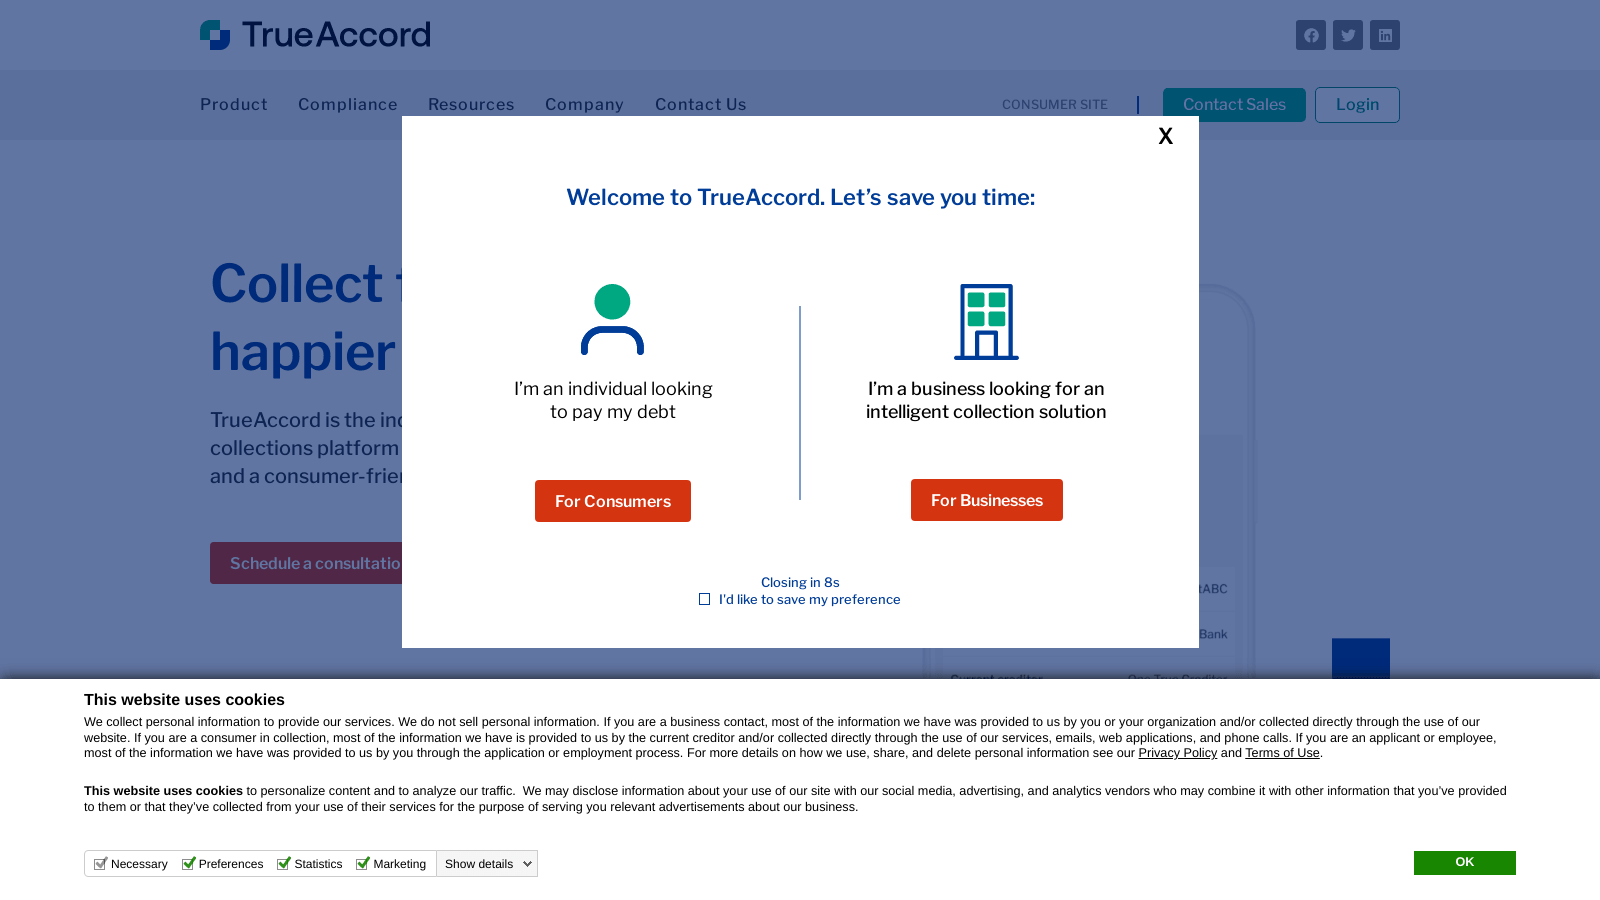The image size is (1600, 900).
Task: Accept cookies with OK button
Action: point(1465,863)
